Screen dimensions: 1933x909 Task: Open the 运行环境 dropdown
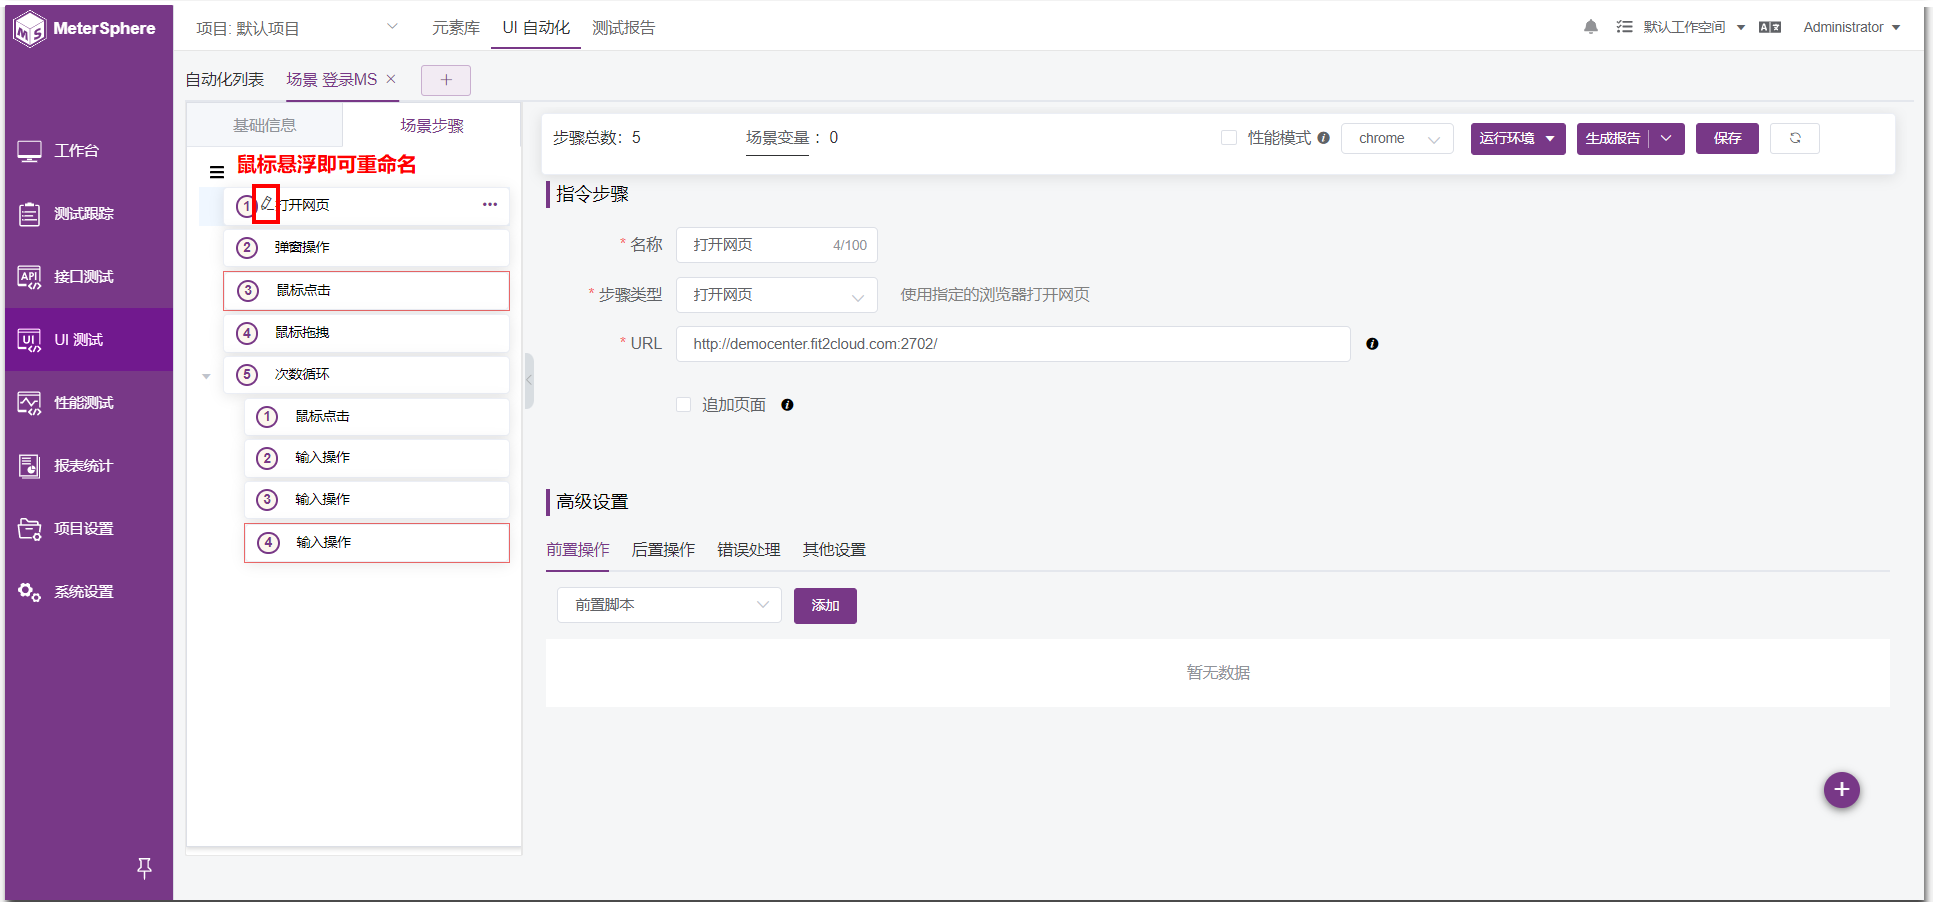tap(1518, 138)
